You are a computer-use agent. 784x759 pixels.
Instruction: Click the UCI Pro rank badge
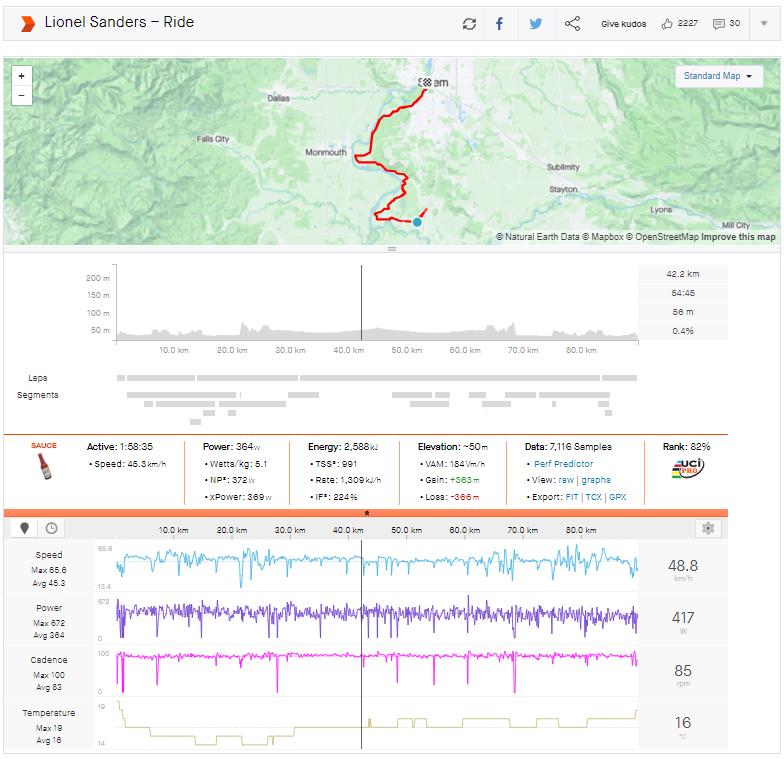click(686, 469)
